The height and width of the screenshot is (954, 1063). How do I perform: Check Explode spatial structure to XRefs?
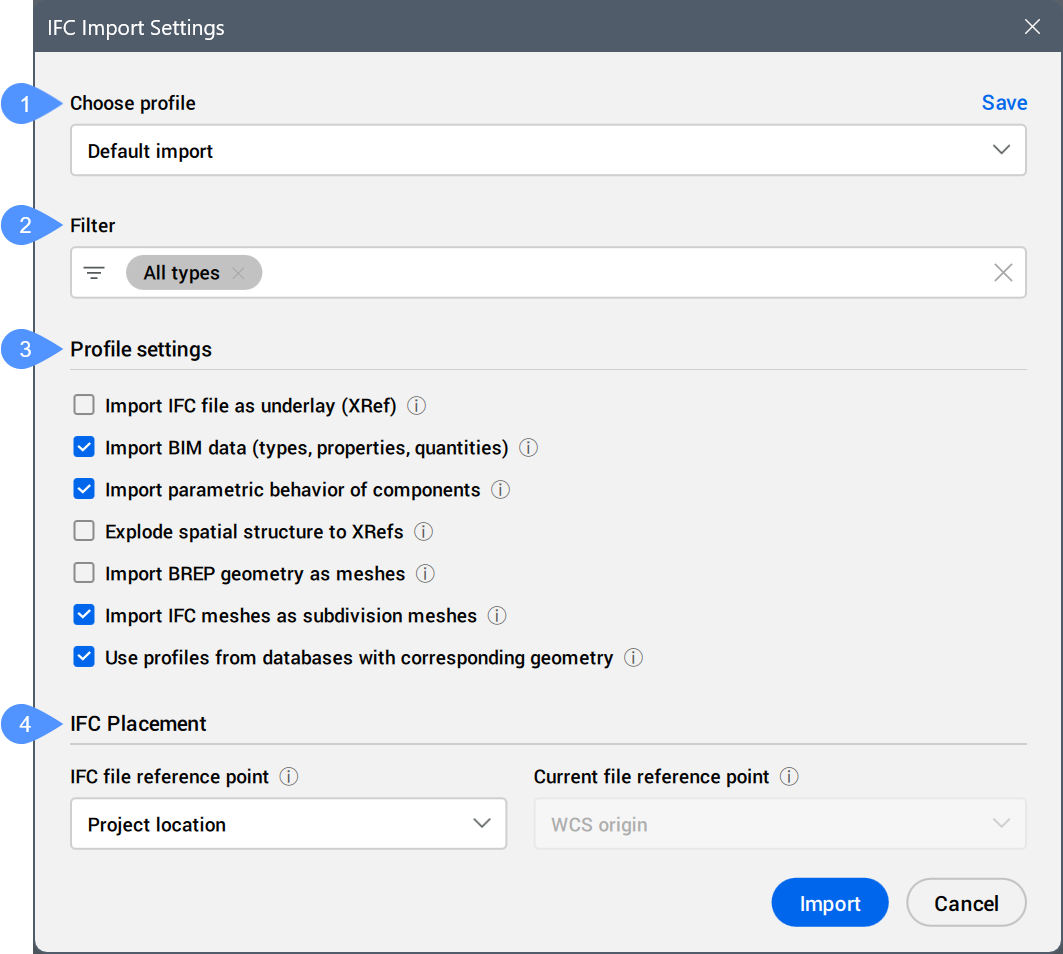(x=84, y=532)
